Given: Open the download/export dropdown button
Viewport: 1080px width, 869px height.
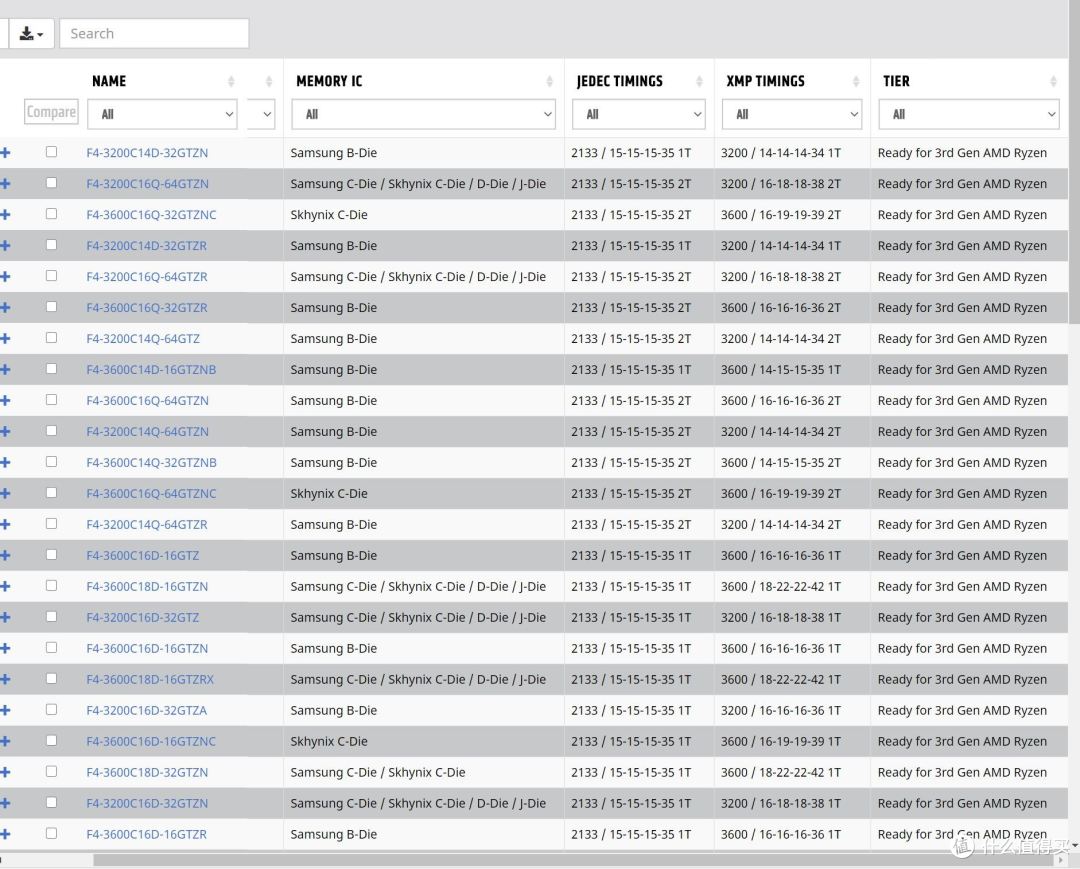Looking at the screenshot, I should pos(31,34).
